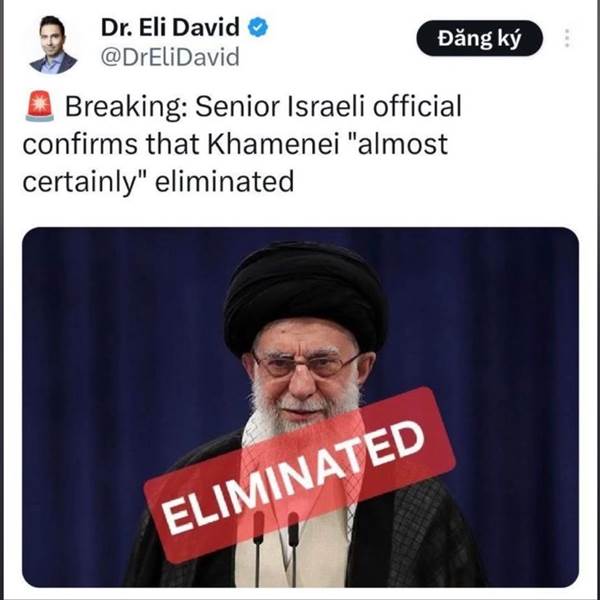Image resolution: width=600 pixels, height=600 pixels.
Task: Visit the @DrEliDavid handle link
Action: [170, 57]
